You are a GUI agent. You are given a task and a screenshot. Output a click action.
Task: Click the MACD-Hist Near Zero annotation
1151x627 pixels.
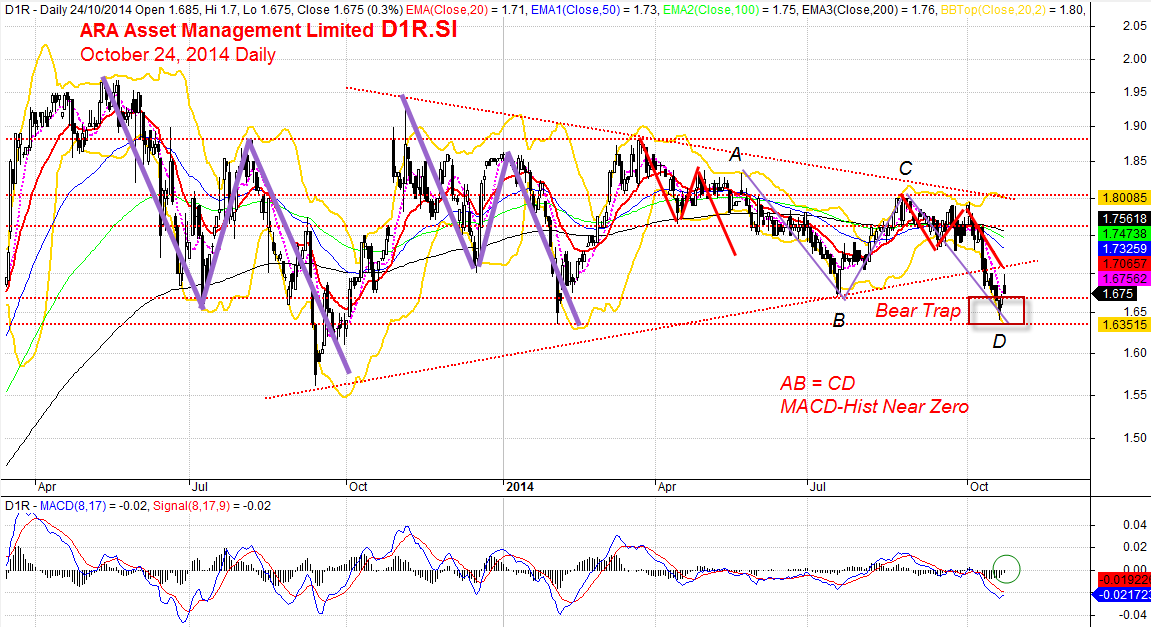point(874,407)
